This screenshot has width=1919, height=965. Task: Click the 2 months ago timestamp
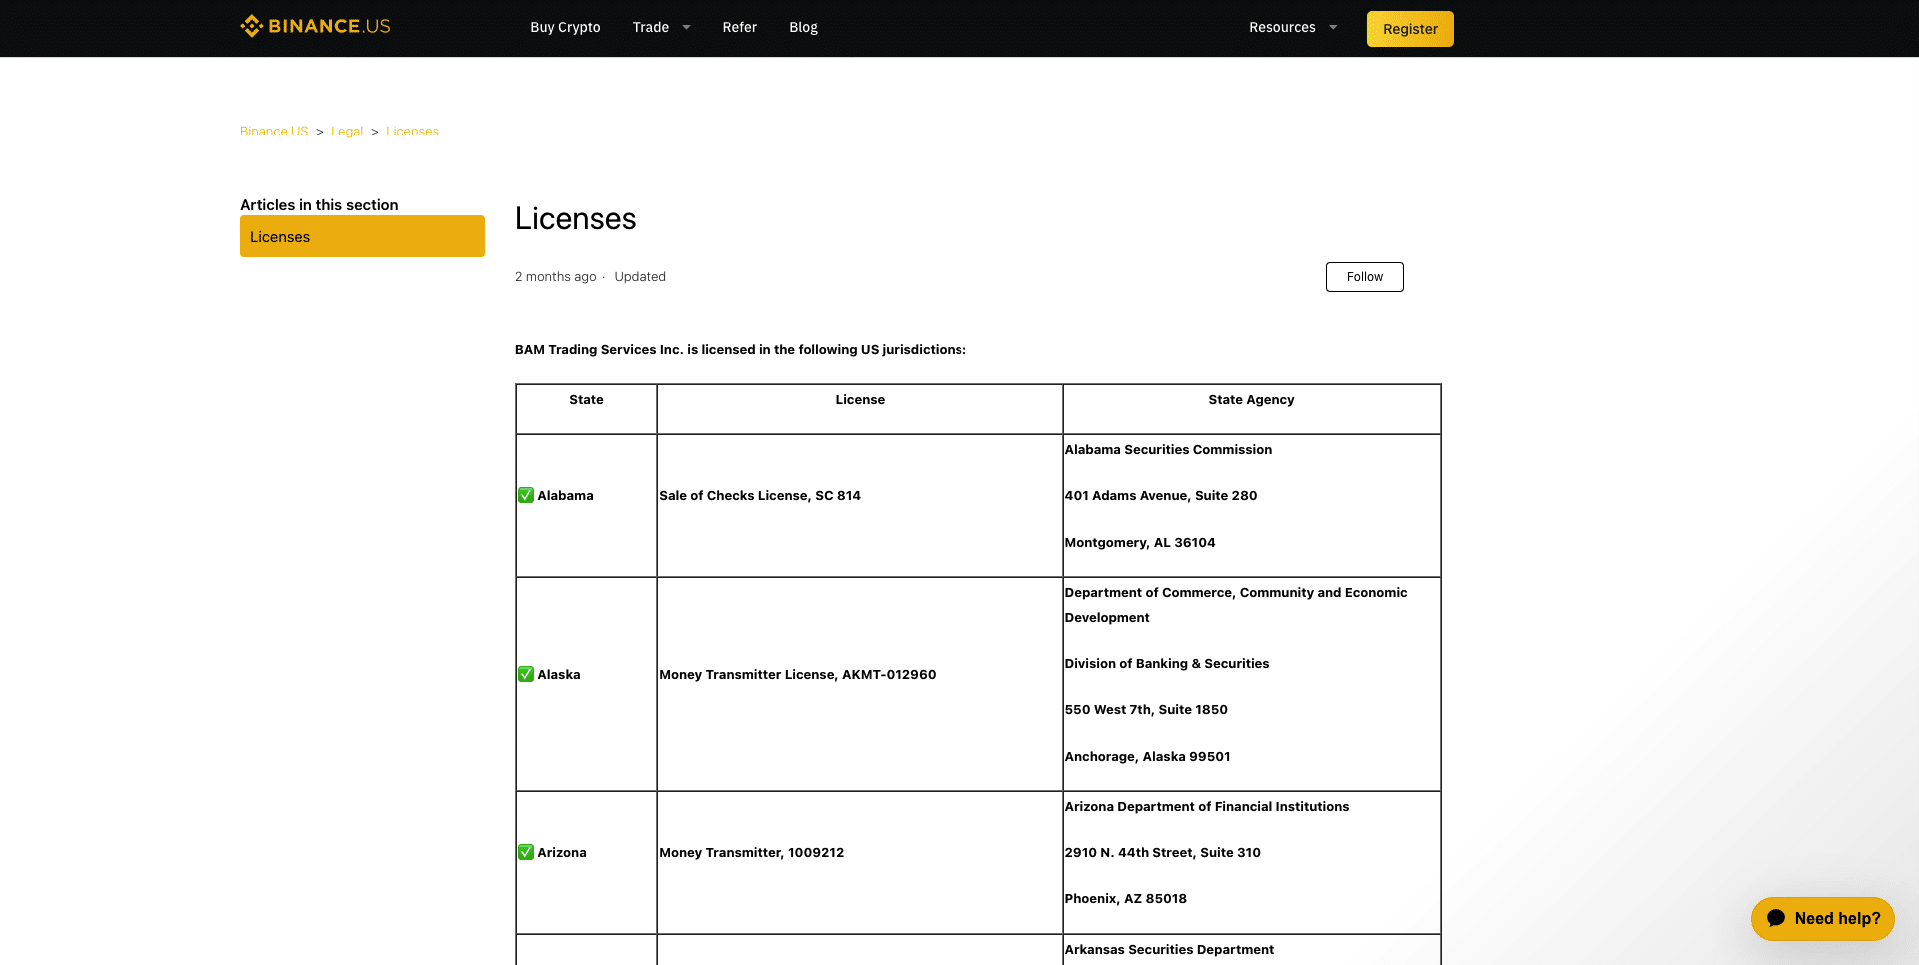[555, 276]
